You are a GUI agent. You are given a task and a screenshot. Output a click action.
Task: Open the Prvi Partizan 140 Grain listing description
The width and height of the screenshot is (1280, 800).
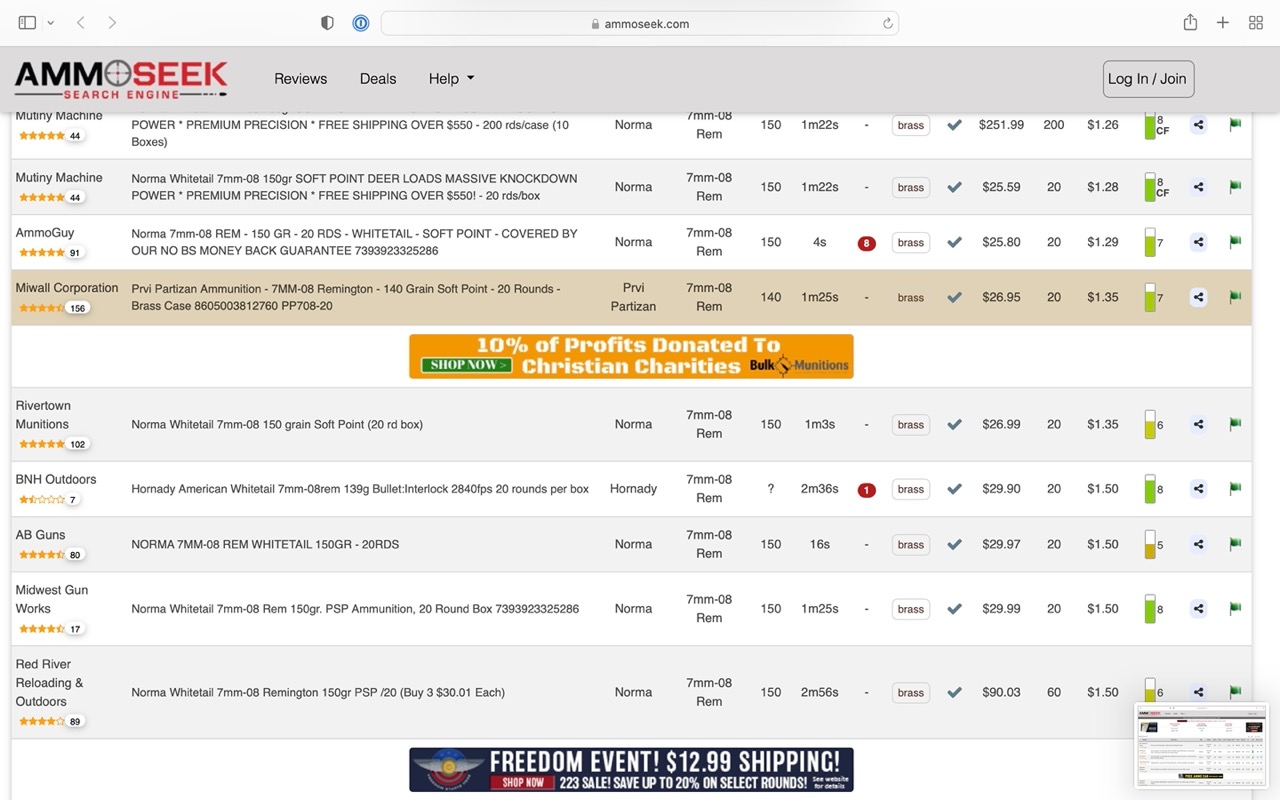[x=346, y=297]
